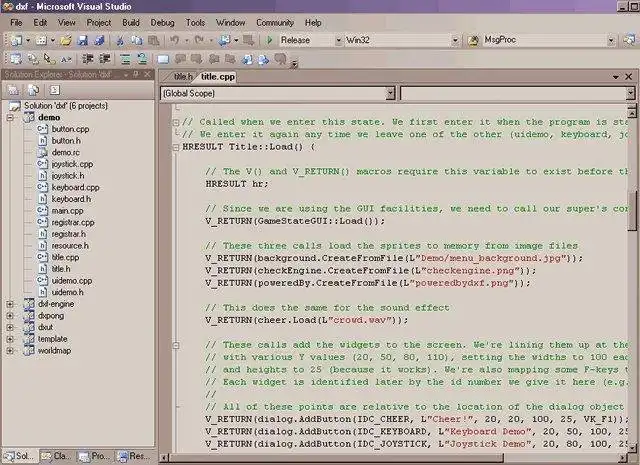Click the Increase Indent icon
This screenshot has width=640, height=465.
(x=105, y=59)
